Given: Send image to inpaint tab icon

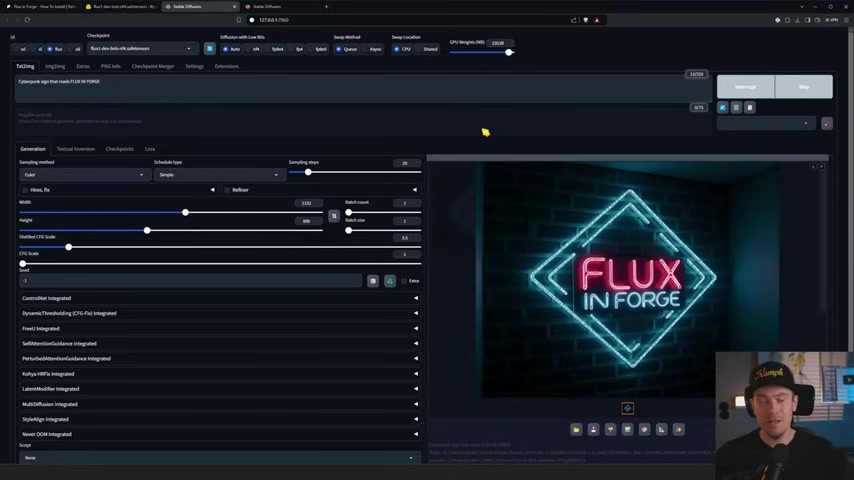Looking at the screenshot, I should click(644, 429).
